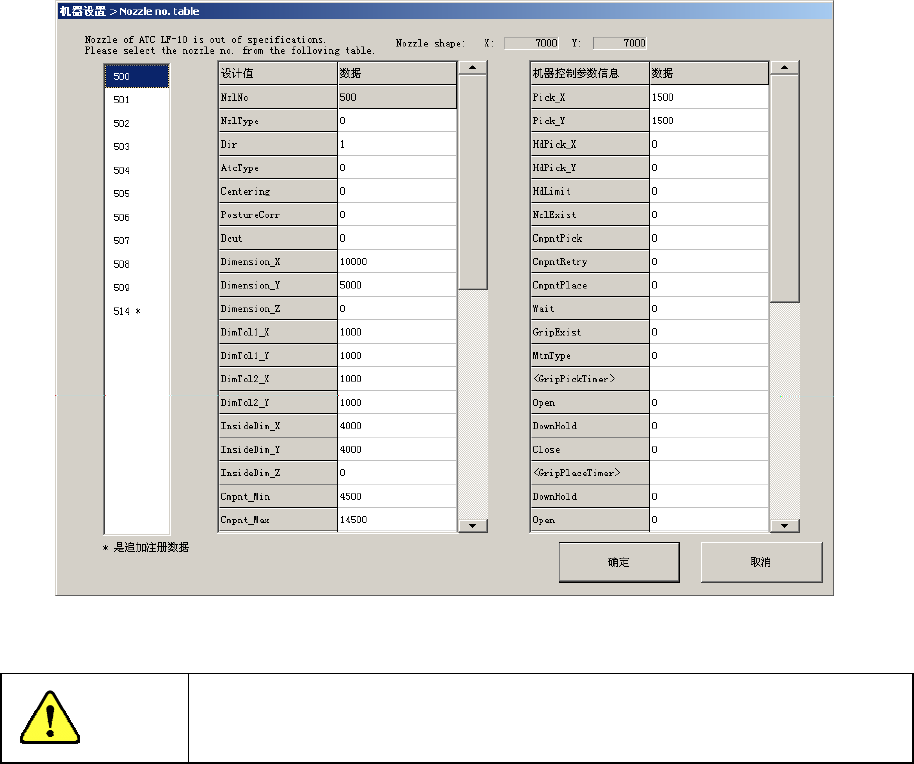Click the NzlType data cell
Image resolution: width=914 pixels, height=764 pixels.
pos(397,121)
